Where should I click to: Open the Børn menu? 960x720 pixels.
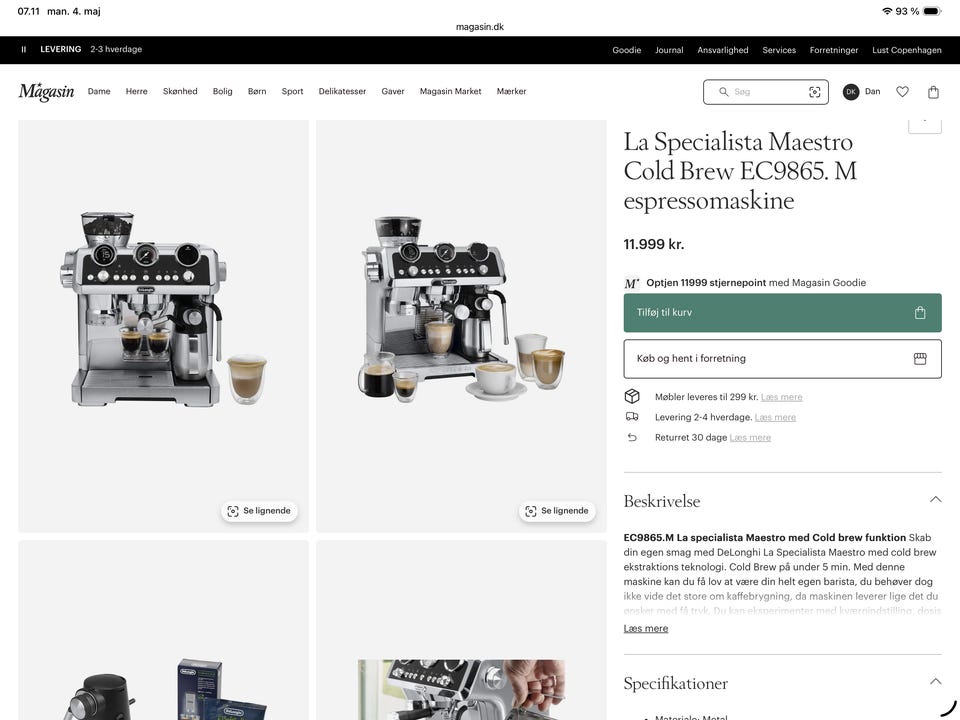click(x=257, y=91)
